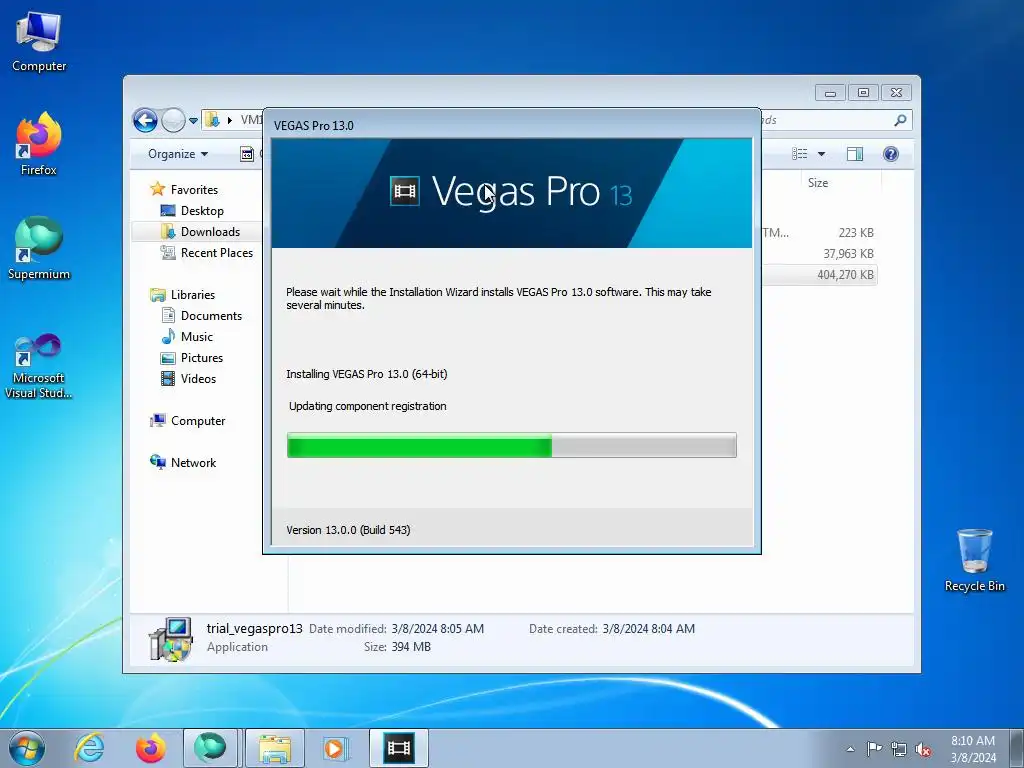The image size is (1024, 768).
Task: Click the address bar folder icon
Action: pyautogui.click(x=212, y=120)
